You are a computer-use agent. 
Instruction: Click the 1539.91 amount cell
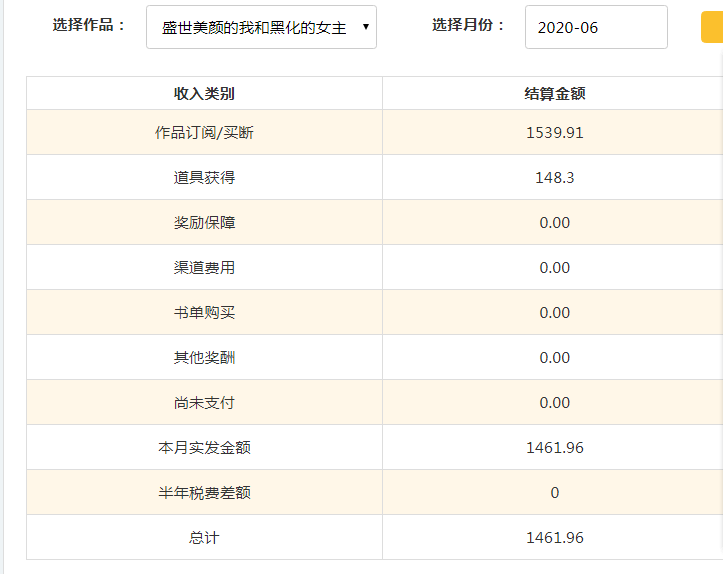click(554, 133)
